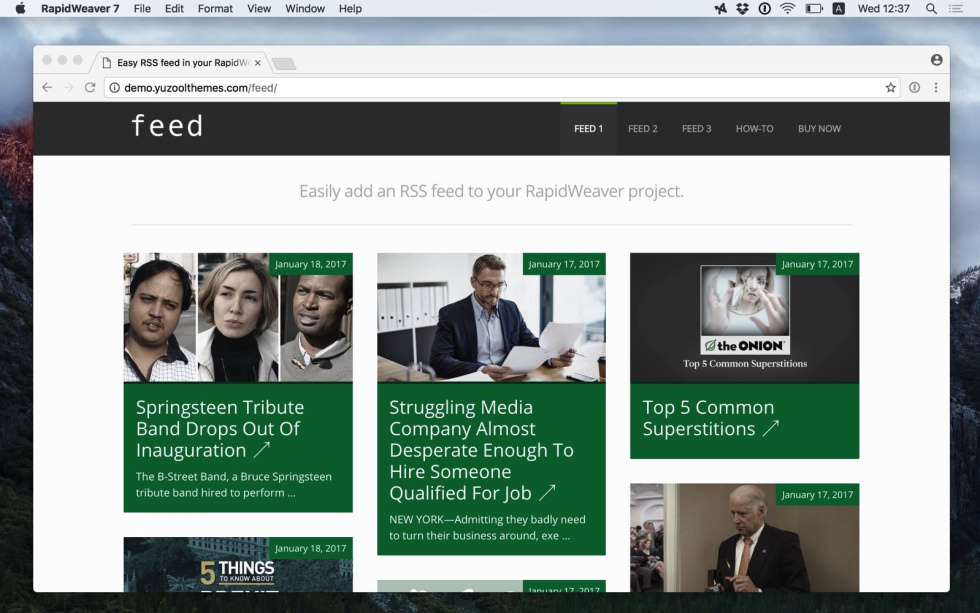Bookmark this page with the star

[891, 87]
